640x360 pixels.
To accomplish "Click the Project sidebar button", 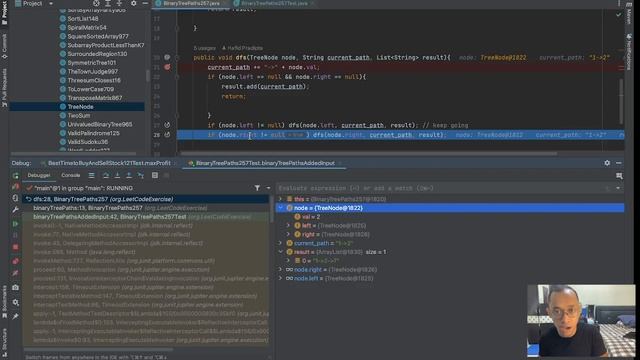I will [x=4, y=12].
